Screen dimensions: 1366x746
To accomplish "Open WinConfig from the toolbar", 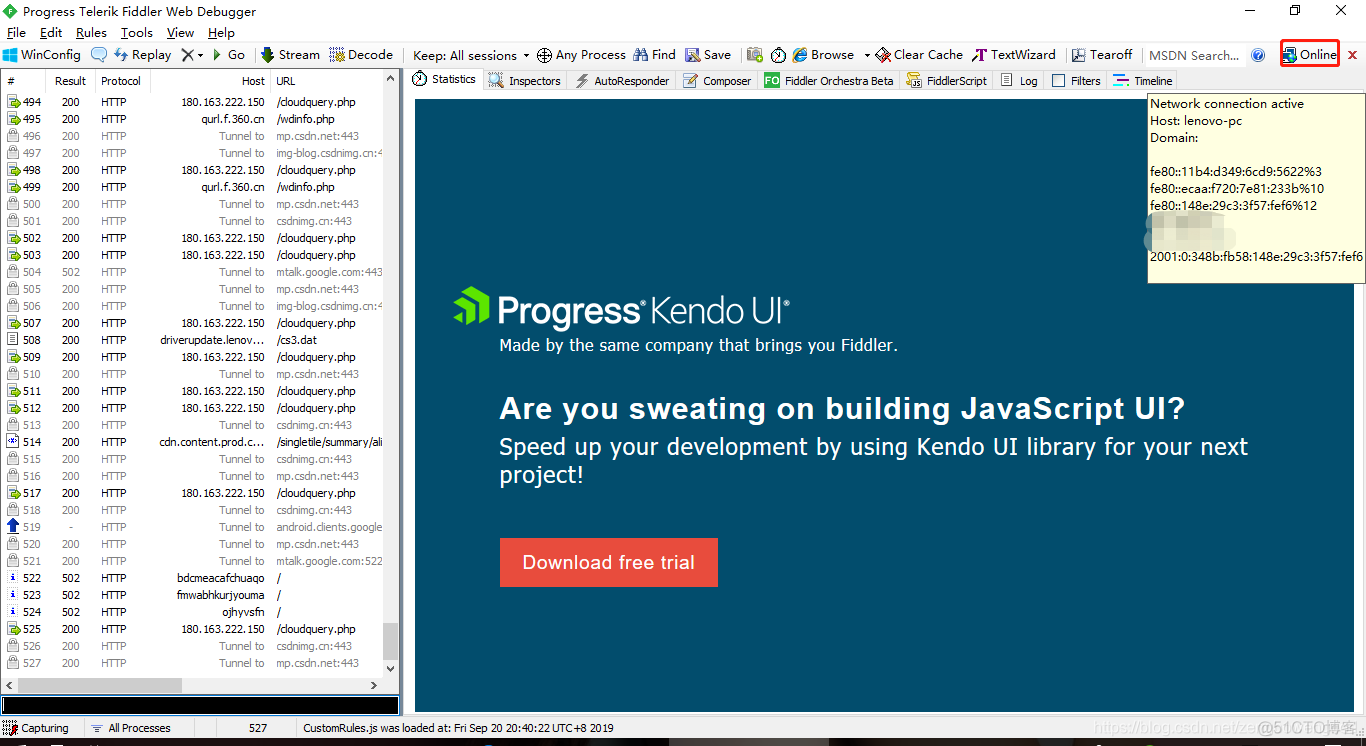I will (x=42, y=55).
